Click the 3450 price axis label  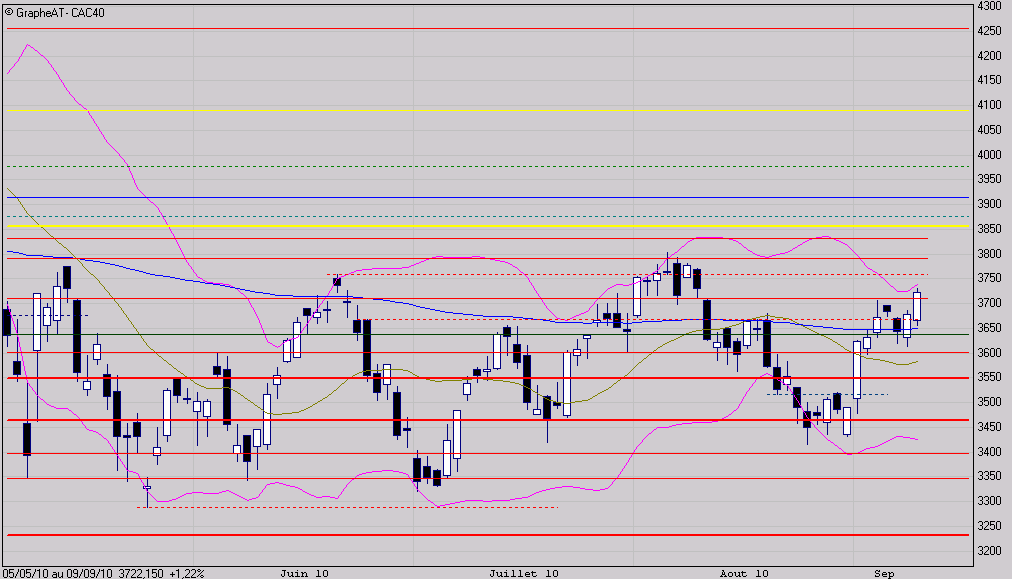(x=989, y=427)
